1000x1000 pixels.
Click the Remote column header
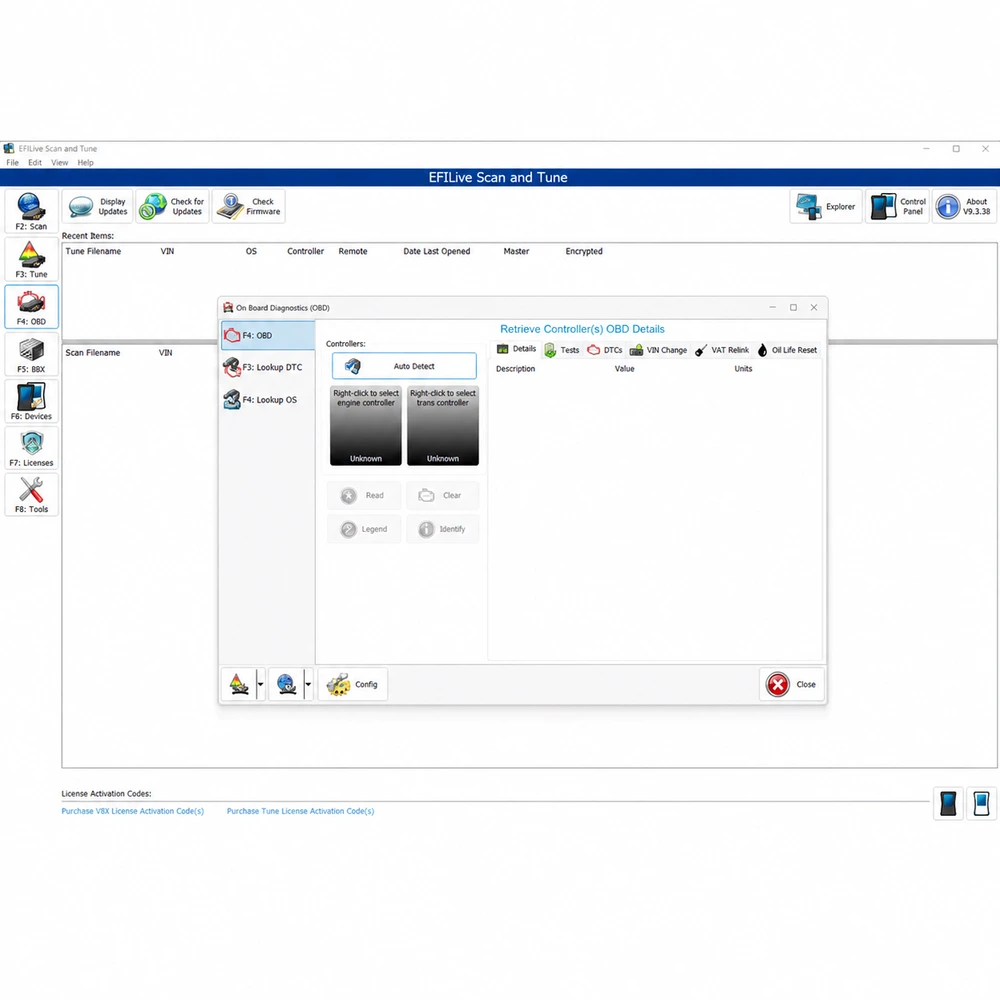[353, 251]
